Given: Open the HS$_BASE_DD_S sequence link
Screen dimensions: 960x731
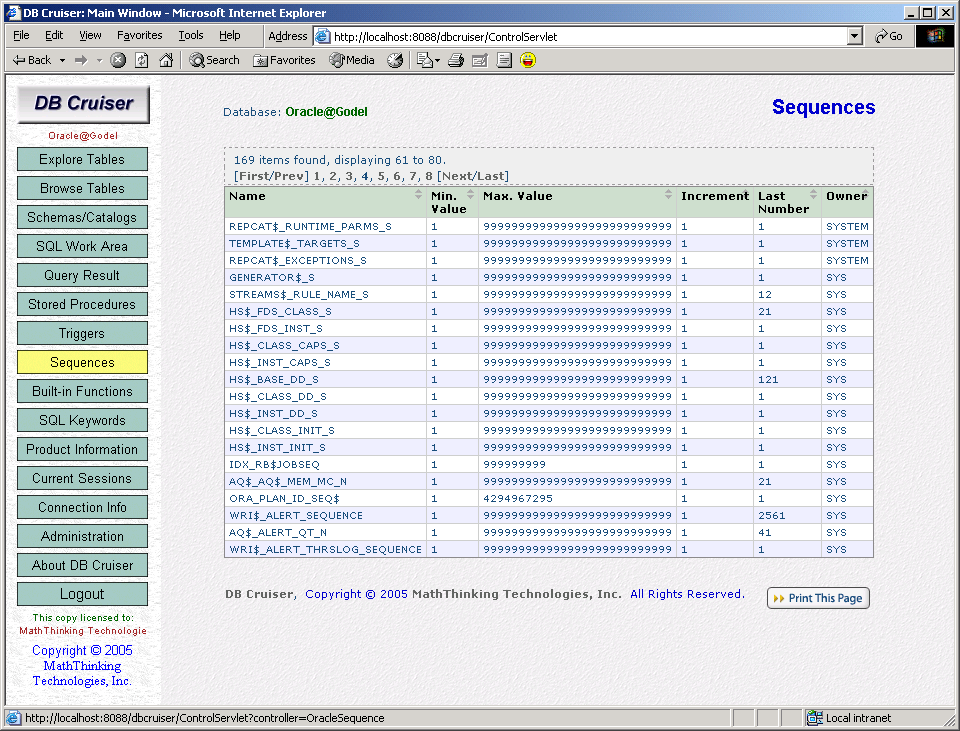Looking at the screenshot, I should pos(273,380).
